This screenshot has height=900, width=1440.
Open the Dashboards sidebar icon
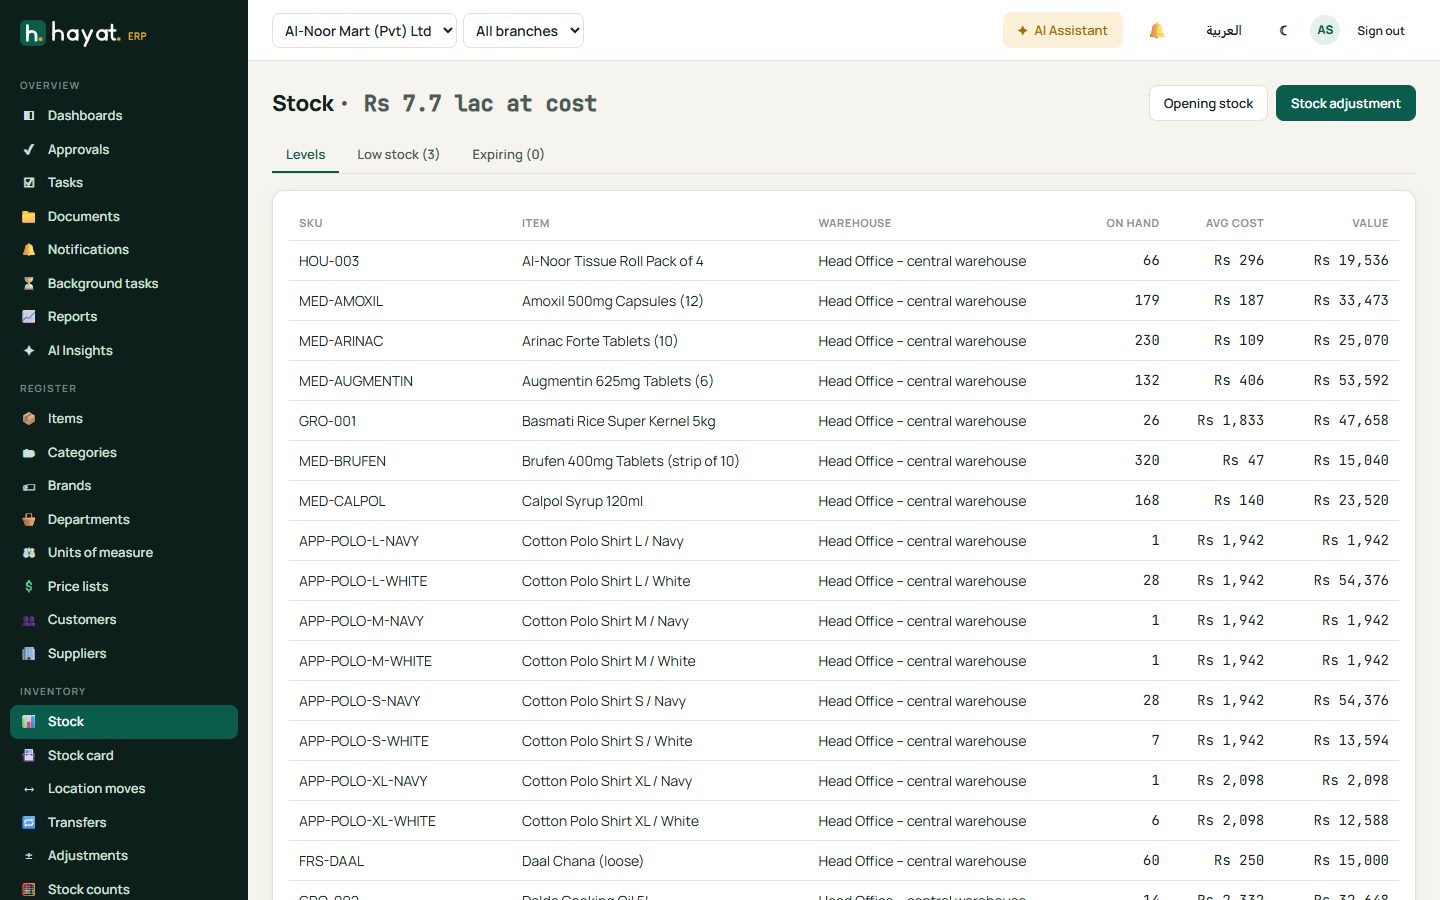pyautogui.click(x=29, y=116)
